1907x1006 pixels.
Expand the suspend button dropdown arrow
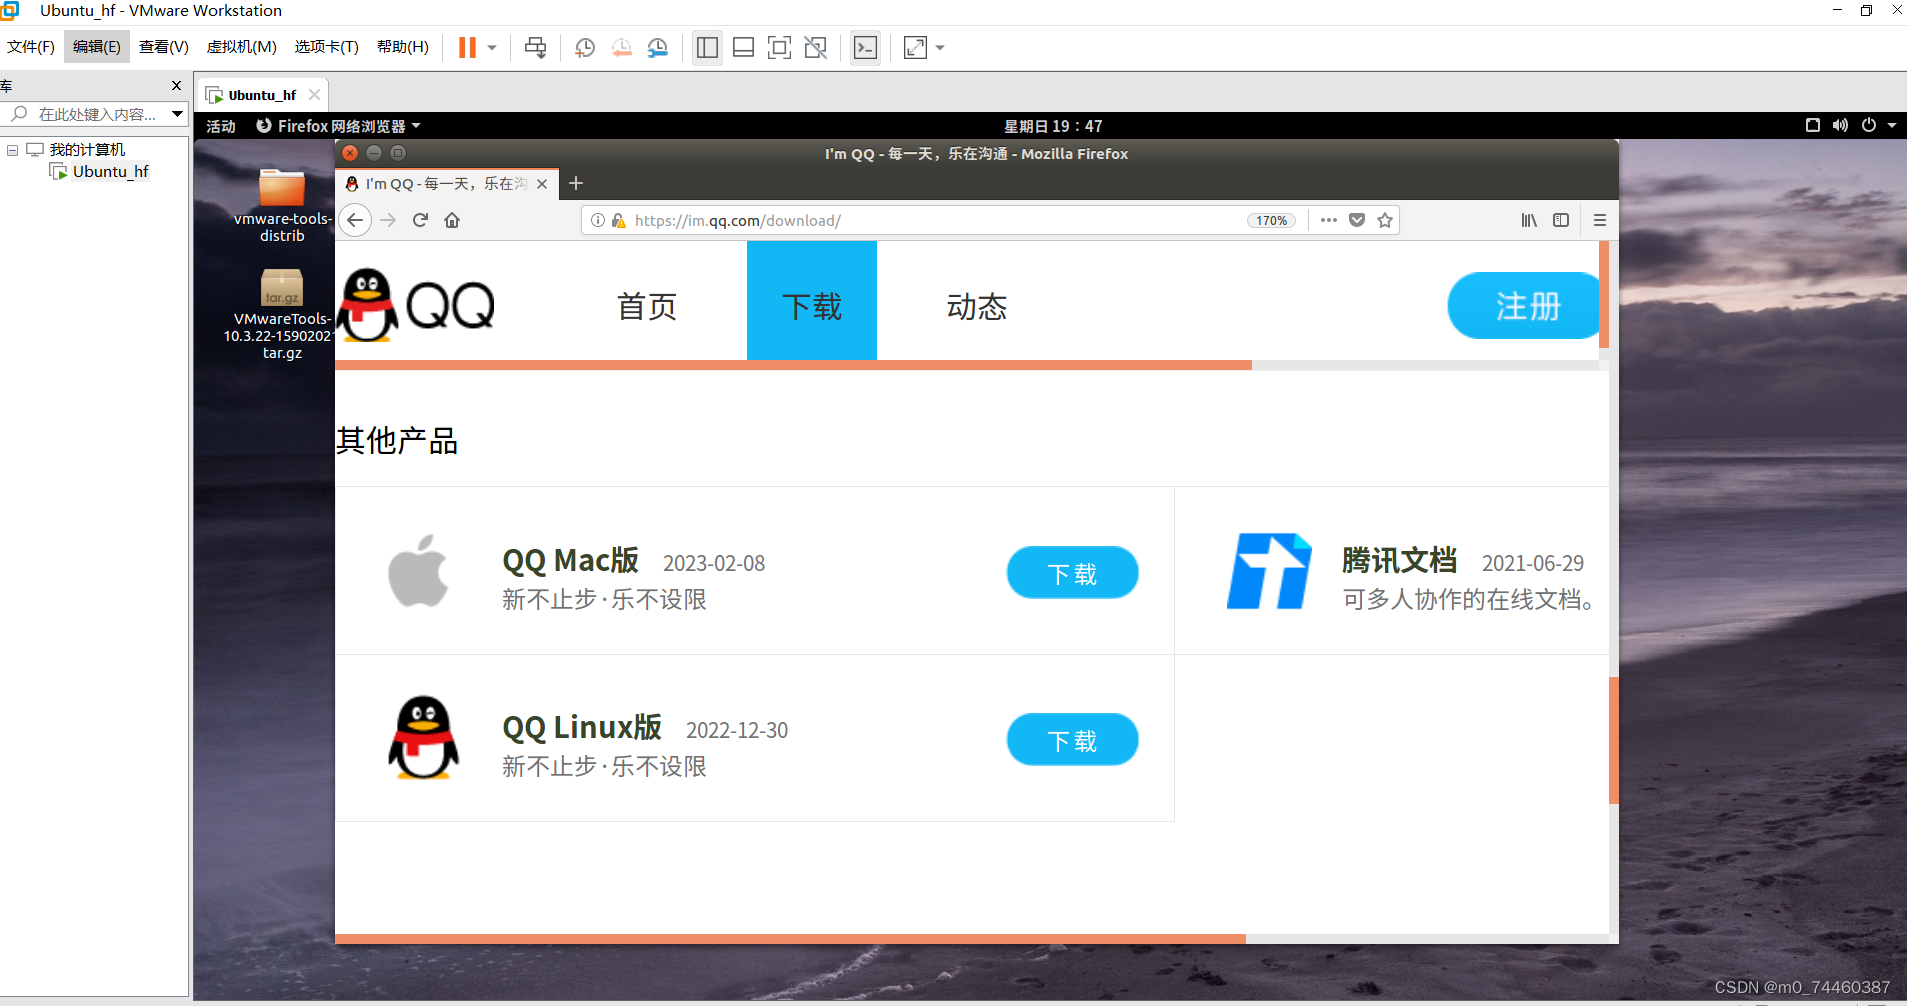pyautogui.click(x=491, y=47)
